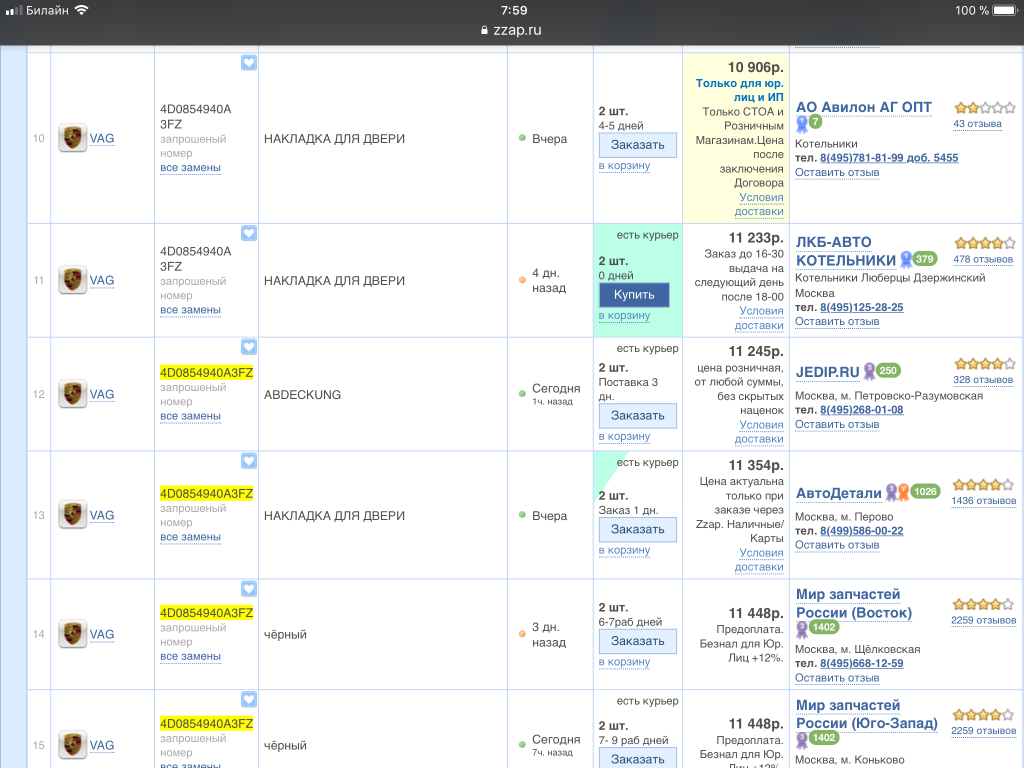Click the 1026 badge next to АвтоДетали
Image resolution: width=1024 pixels, height=768 pixels.
click(x=925, y=492)
